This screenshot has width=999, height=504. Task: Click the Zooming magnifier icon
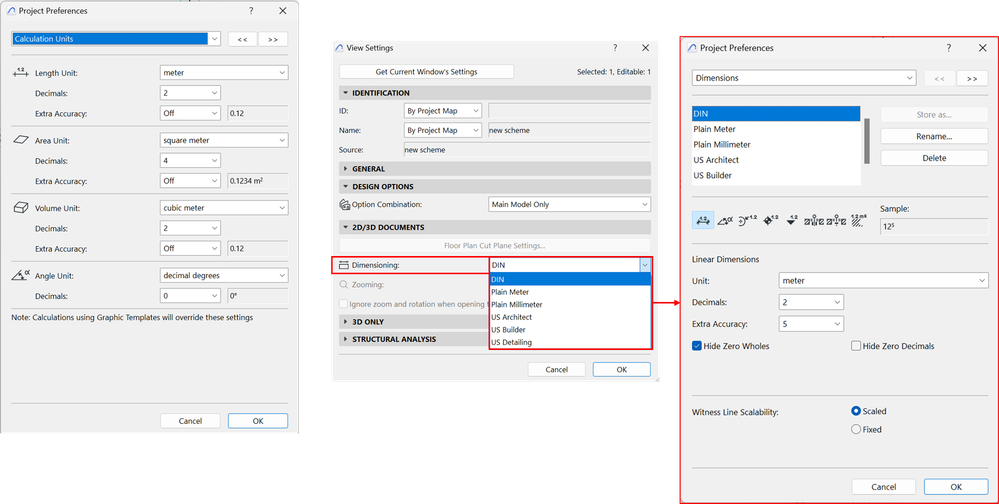pos(344,285)
